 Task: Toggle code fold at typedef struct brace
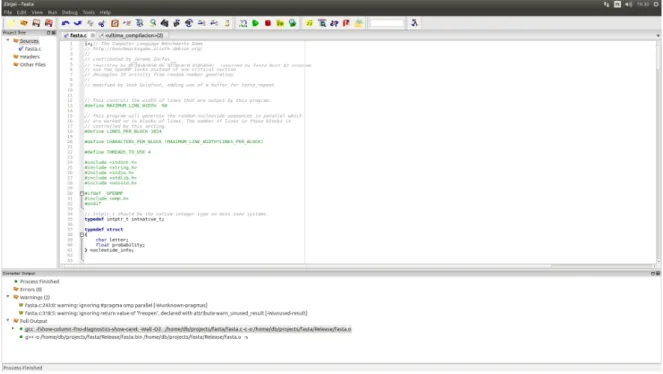pyautogui.click(x=82, y=235)
